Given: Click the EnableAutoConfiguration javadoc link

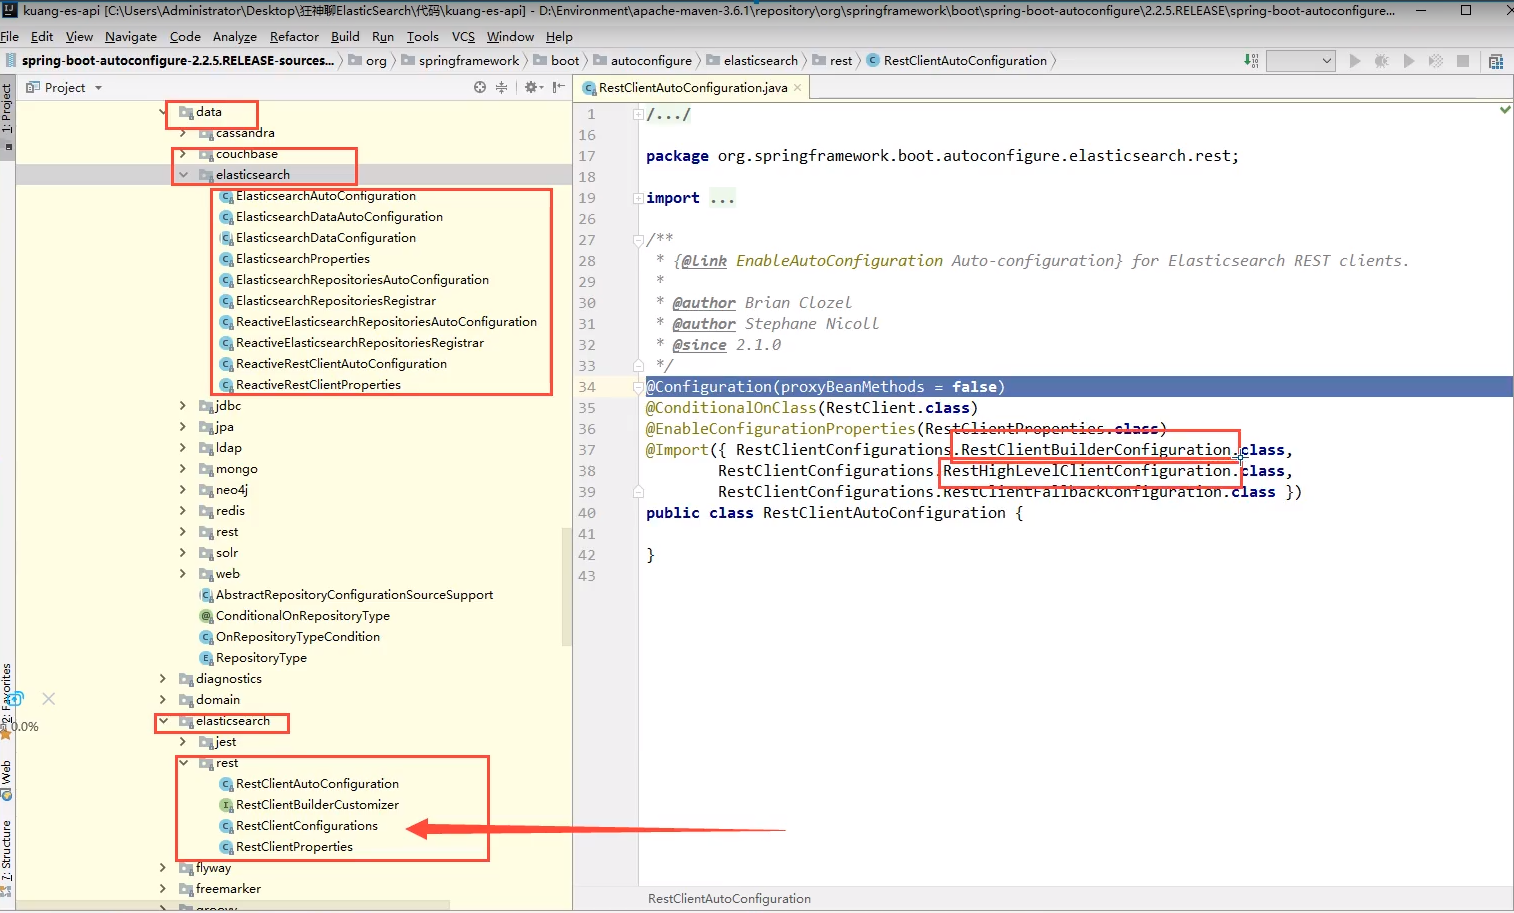Looking at the screenshot, I should click(839, 261).
